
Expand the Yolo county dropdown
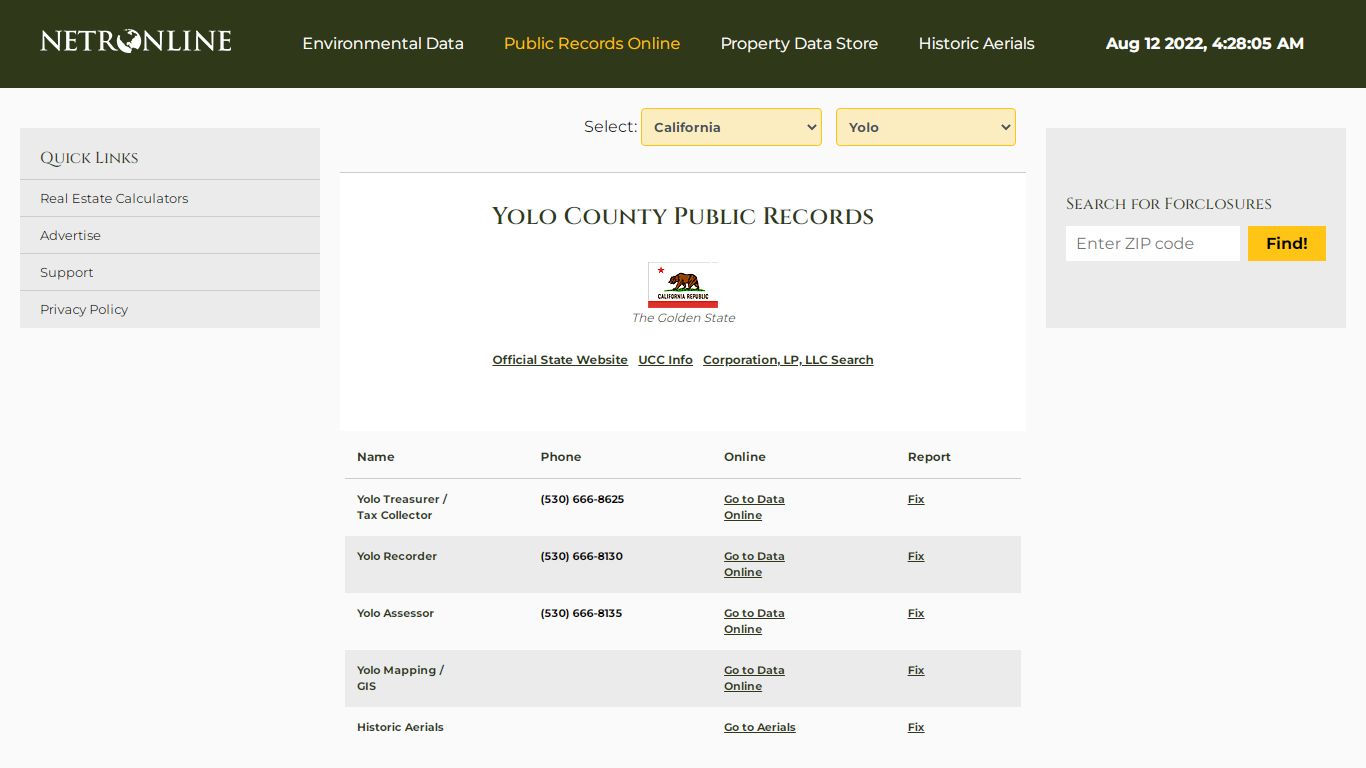[x=926, y=127]
